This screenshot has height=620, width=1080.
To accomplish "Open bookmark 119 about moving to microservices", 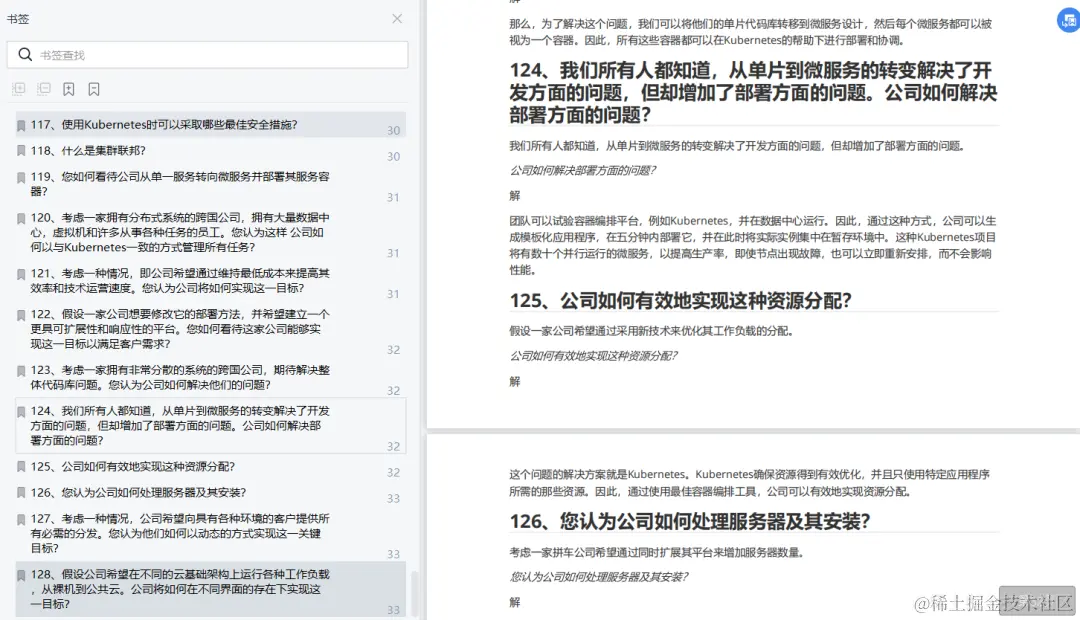I will click(x=210, y=184).
